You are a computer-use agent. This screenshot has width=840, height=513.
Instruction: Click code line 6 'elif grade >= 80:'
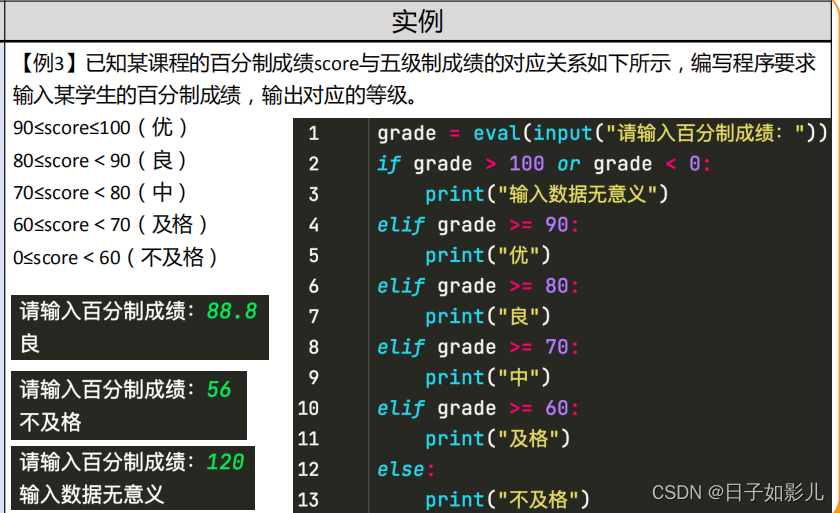click(478, 286)
